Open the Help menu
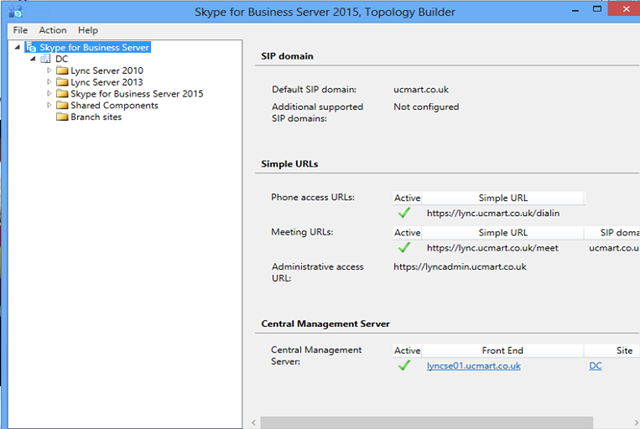 (x=88, y=30)
